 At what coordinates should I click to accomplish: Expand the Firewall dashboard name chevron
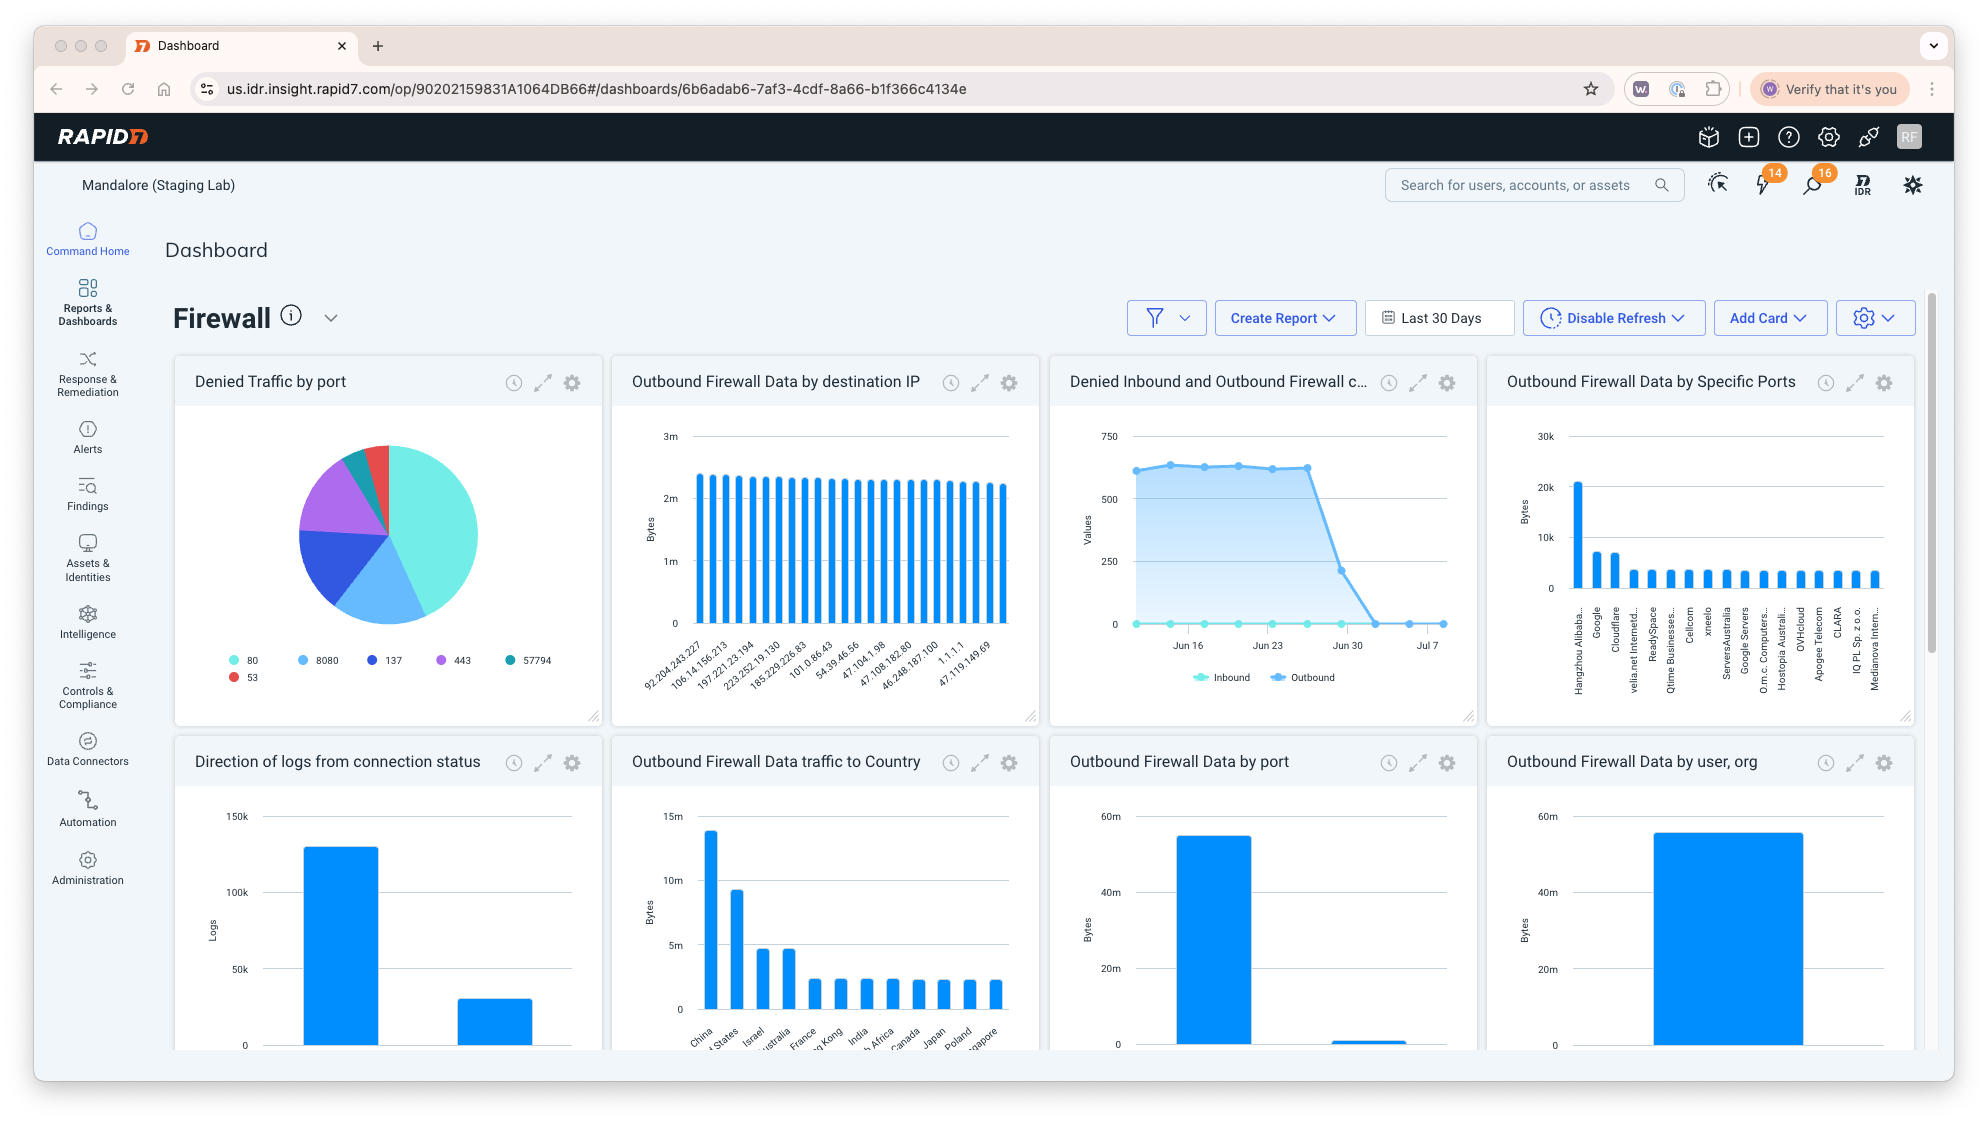[331, 318]
